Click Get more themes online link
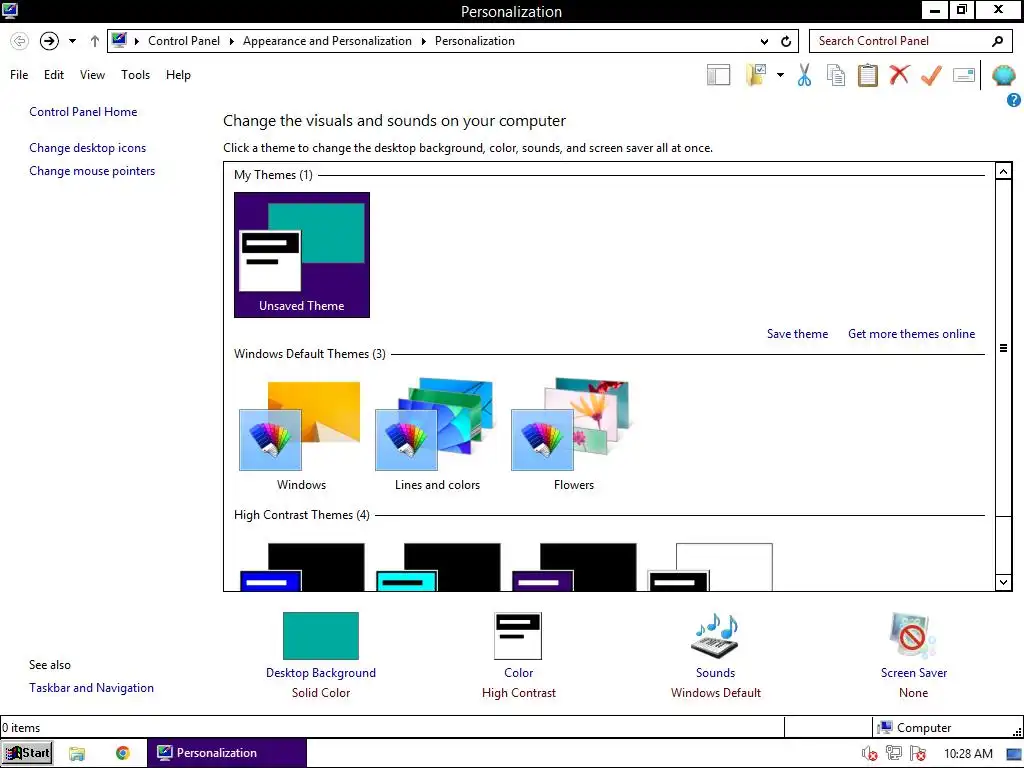 (x=911, y=334)
